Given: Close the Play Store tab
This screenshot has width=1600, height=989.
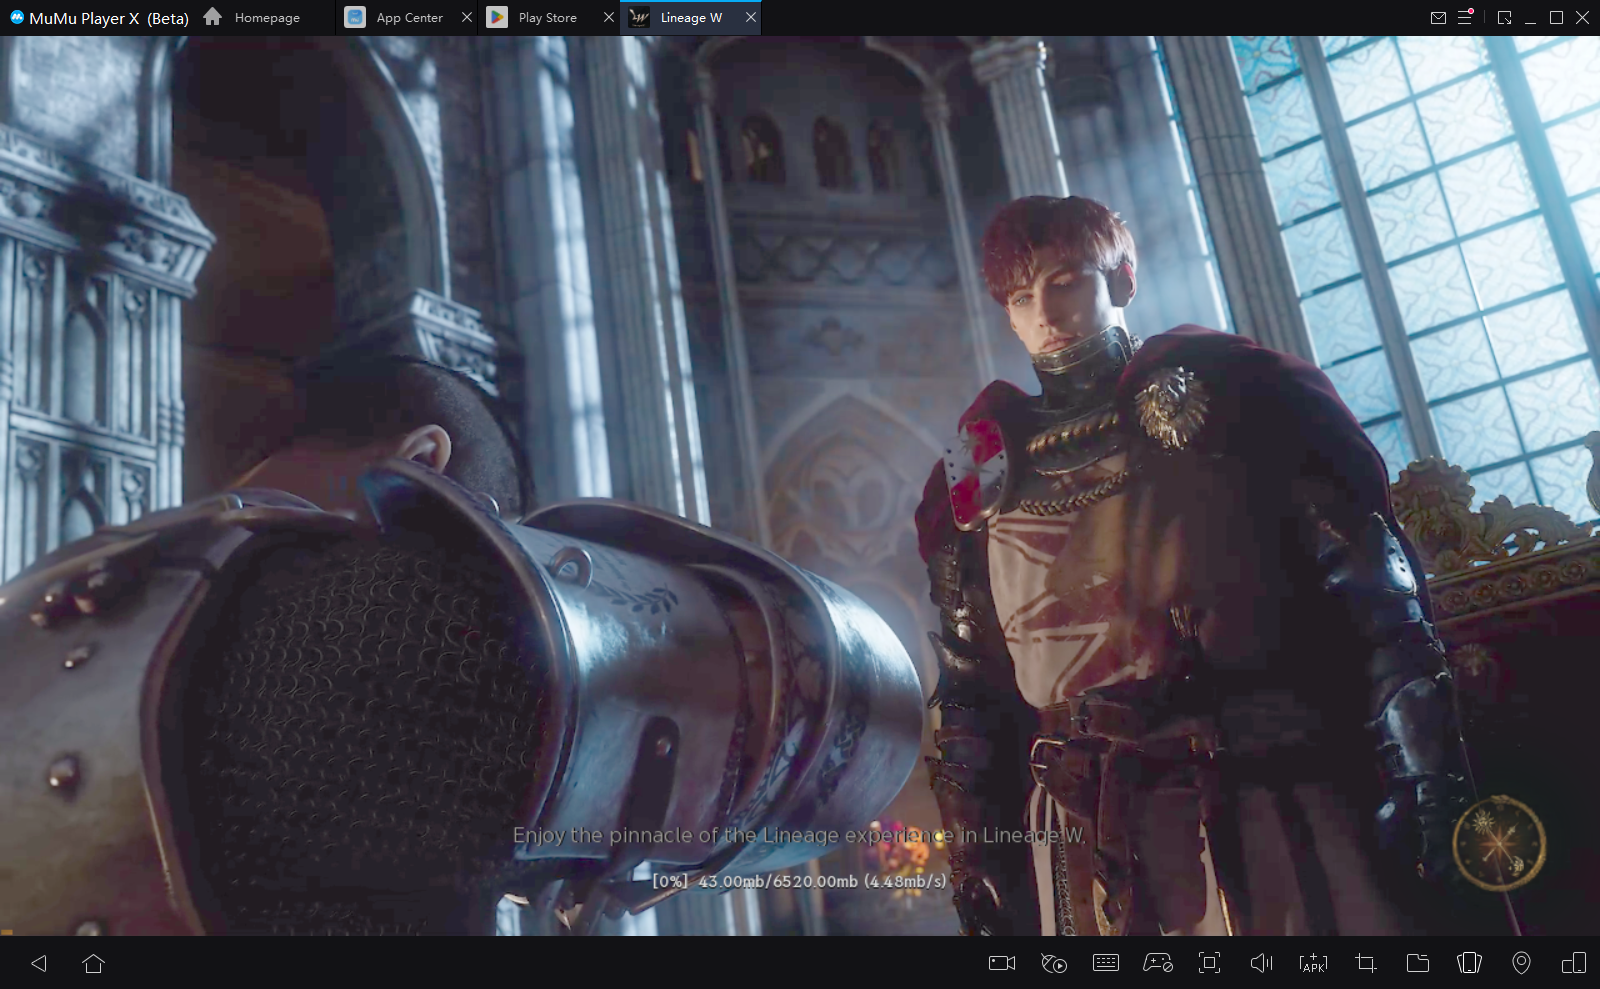Looking at the screenshot, I should [609, 17].
